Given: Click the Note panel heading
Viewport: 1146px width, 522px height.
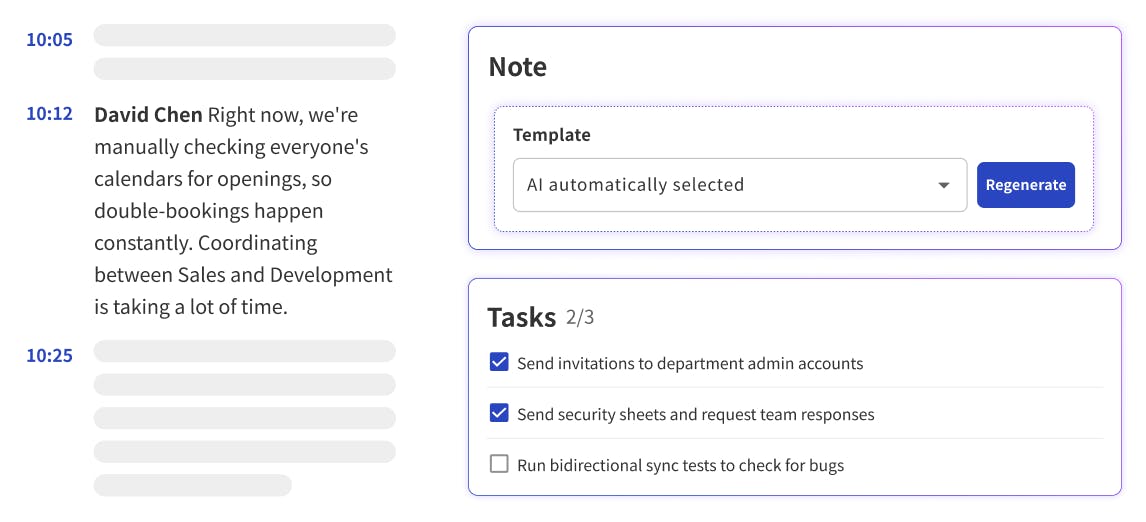Looking at the screenshot, I should (x=517, y=67).
